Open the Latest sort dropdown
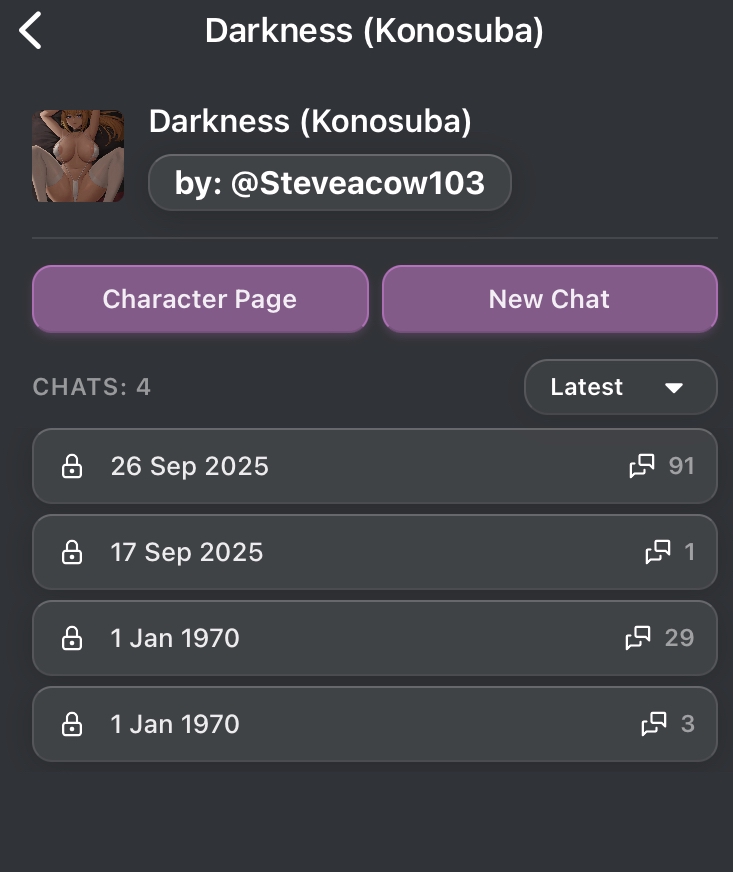 tap(620, 387)
